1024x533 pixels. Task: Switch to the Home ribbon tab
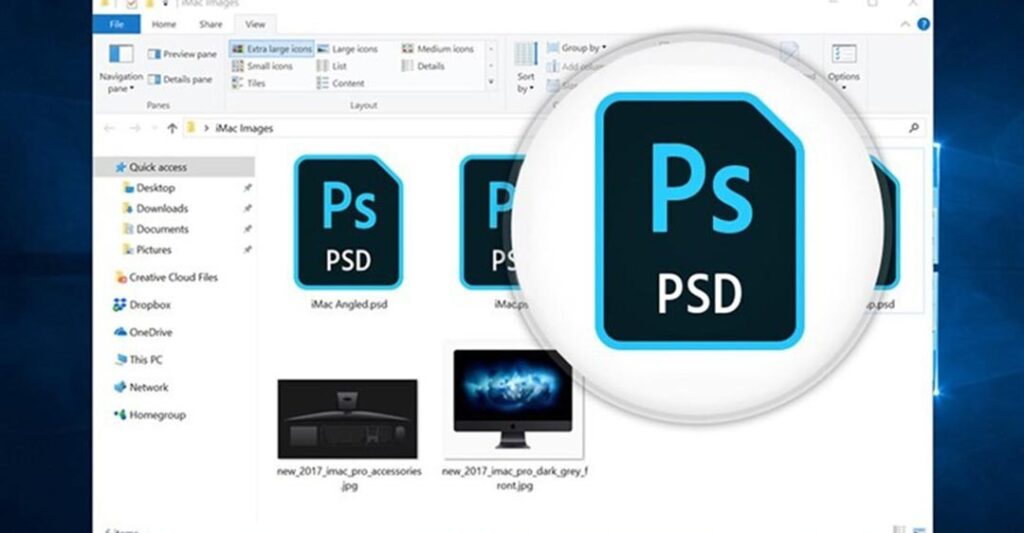point(164,24)
